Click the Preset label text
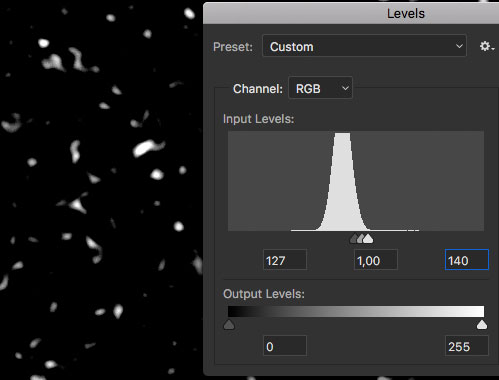The width and height of the screenshot is (499, 380). tap(233, 47)
